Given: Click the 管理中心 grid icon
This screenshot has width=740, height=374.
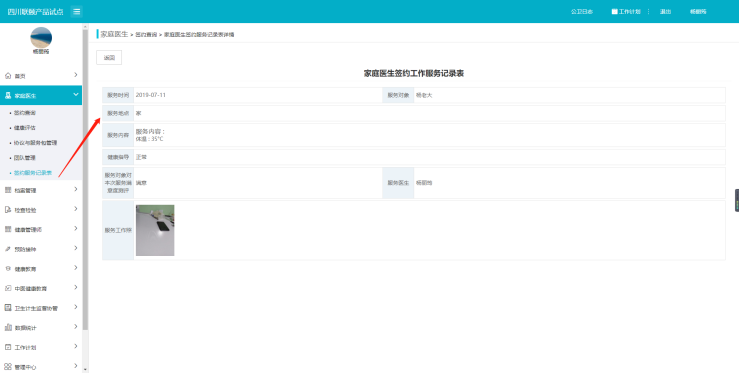Looking at the screenshot, I should click(x=8, y=366).
